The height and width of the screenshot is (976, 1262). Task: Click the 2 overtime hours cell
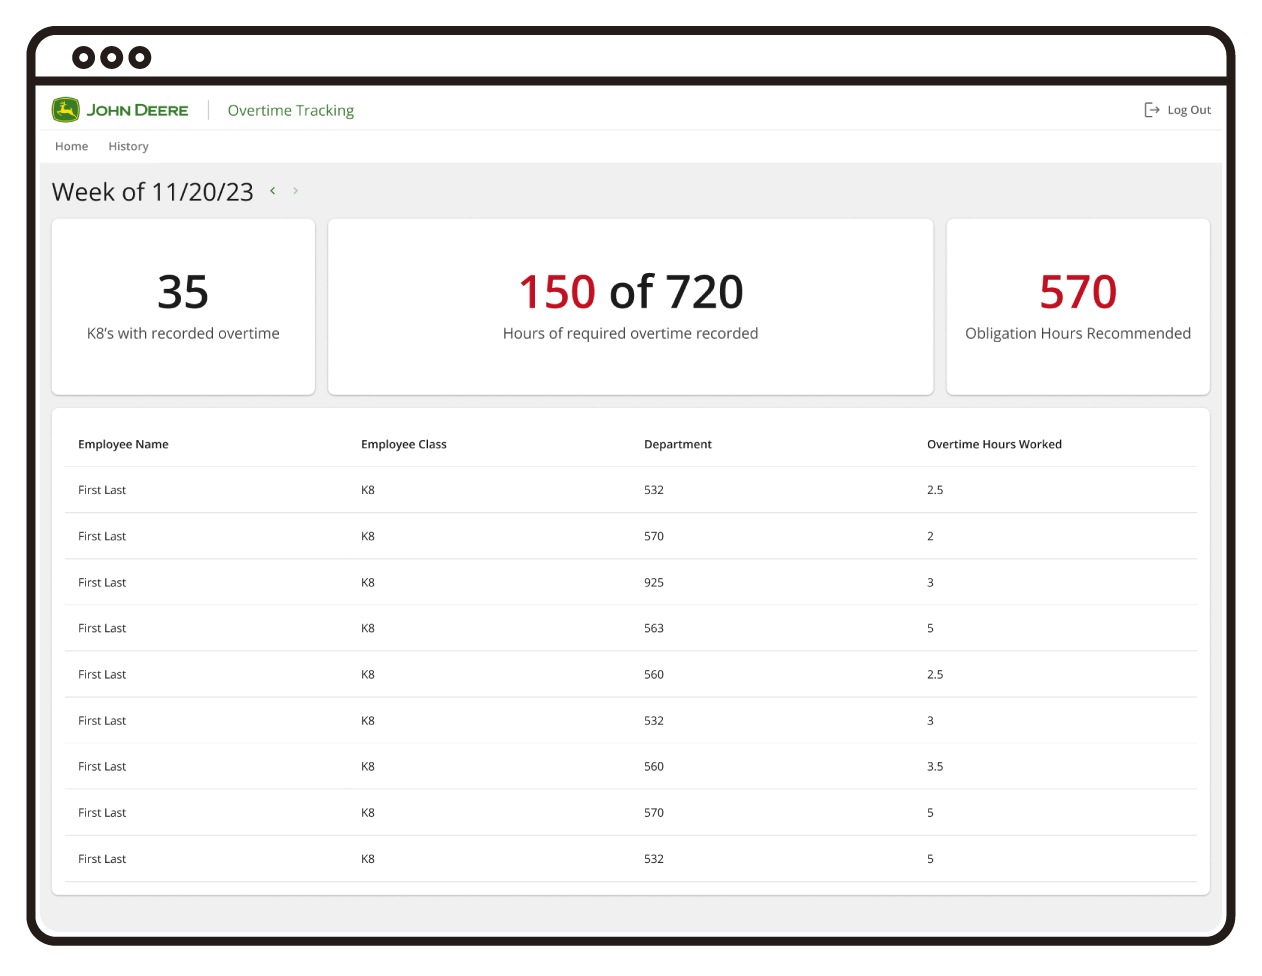[x=930, y=536]
